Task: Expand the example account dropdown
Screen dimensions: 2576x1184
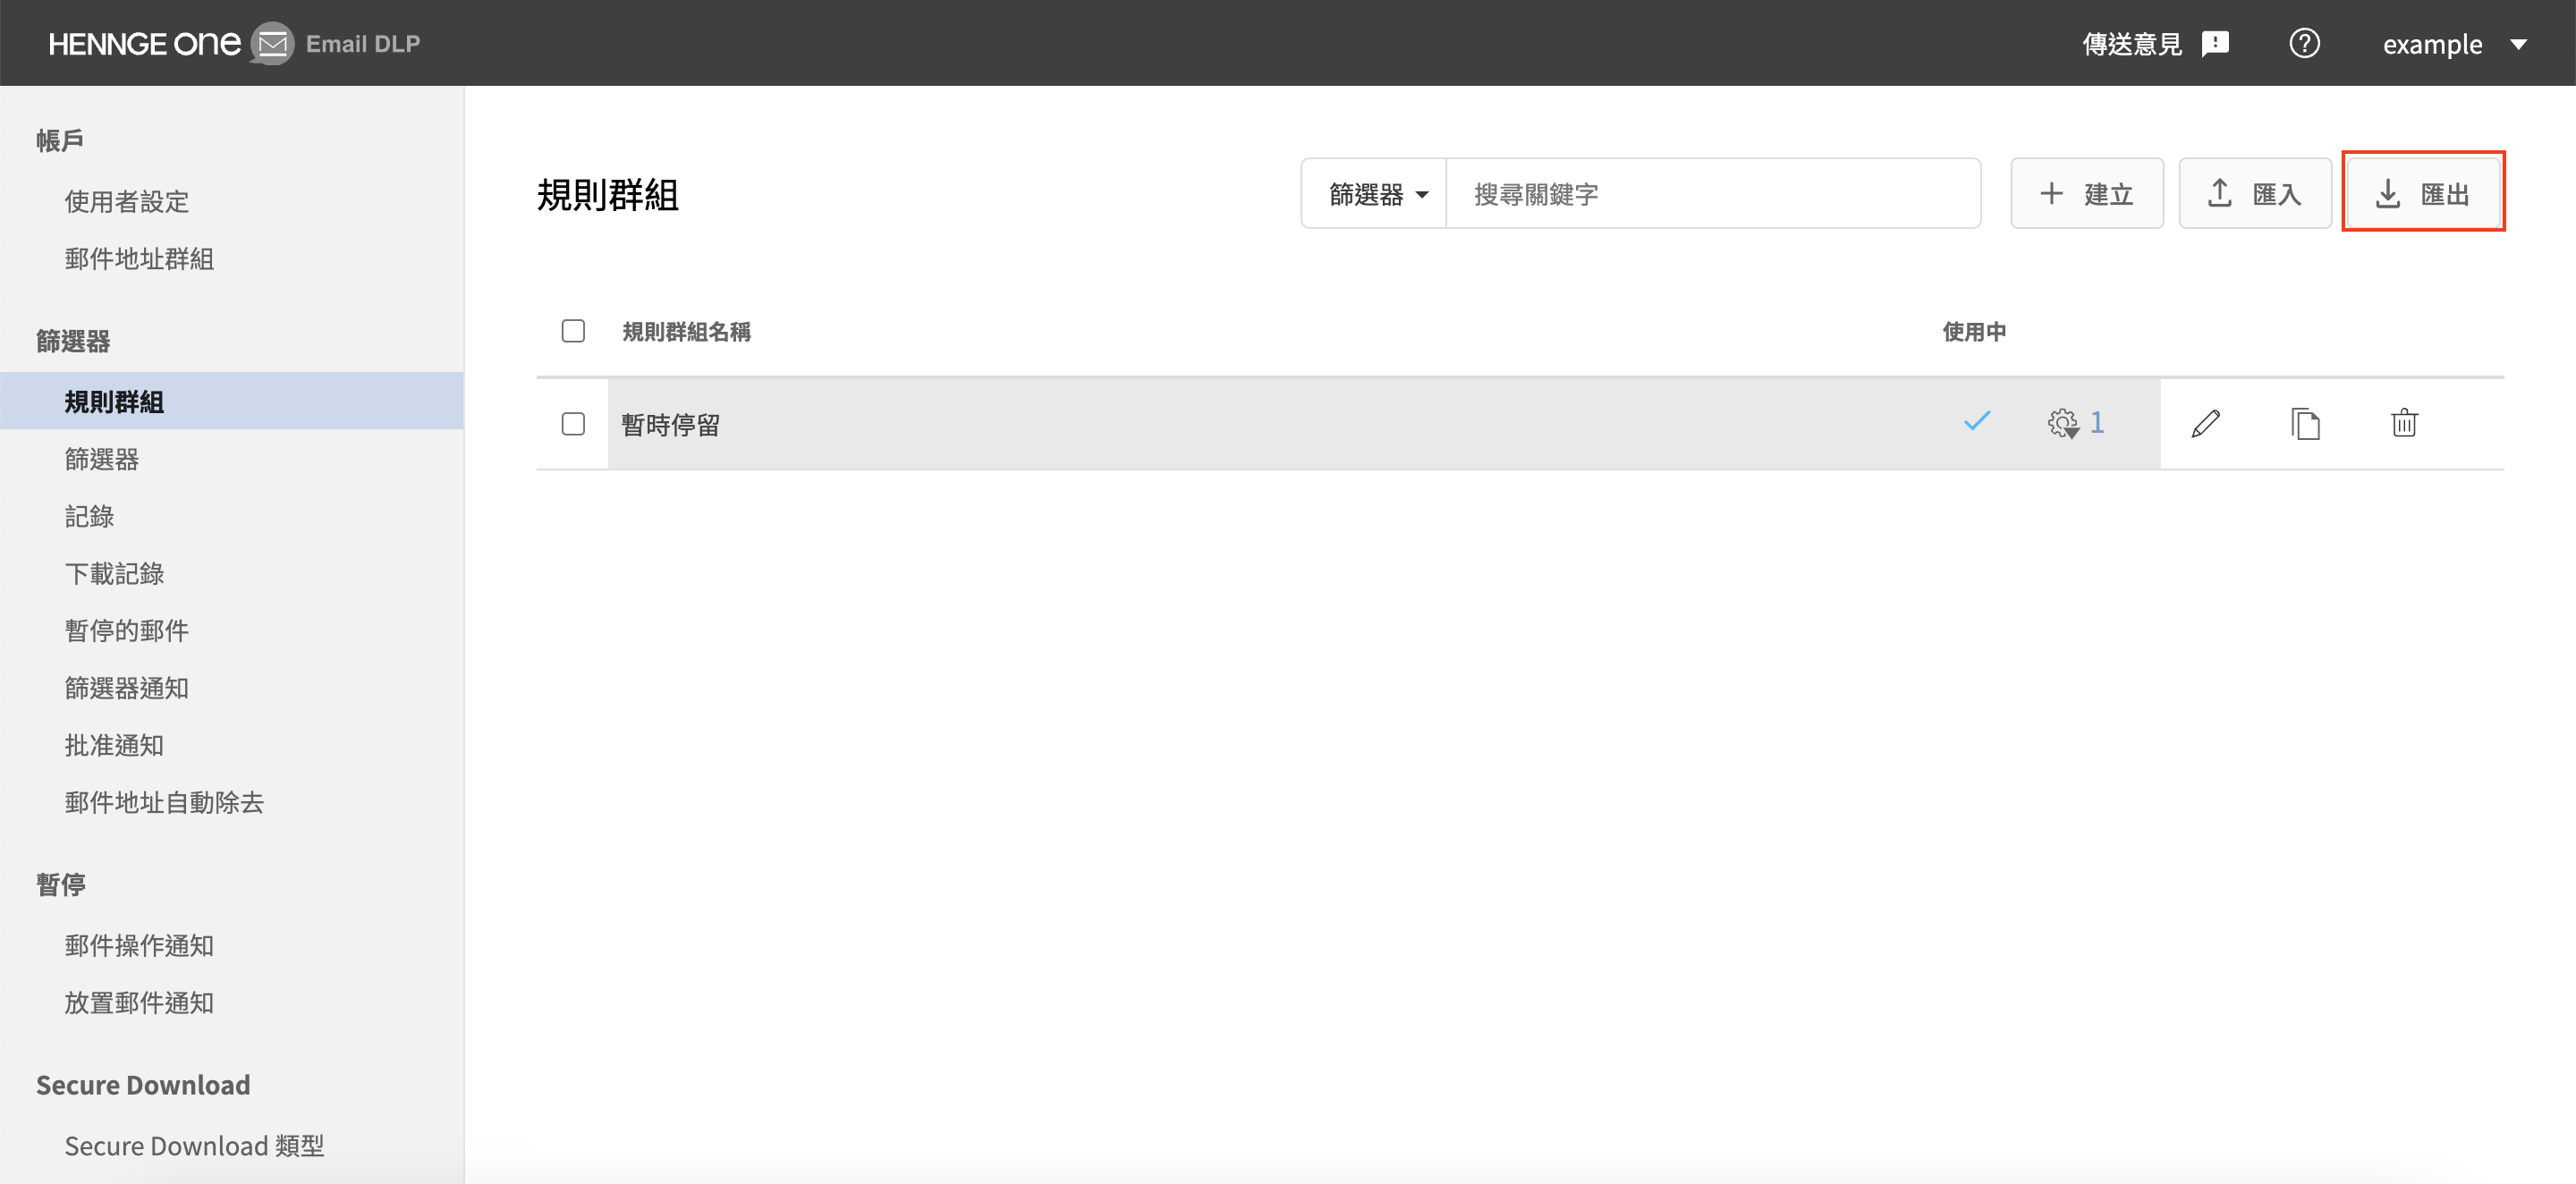Action: [2455, 44]
